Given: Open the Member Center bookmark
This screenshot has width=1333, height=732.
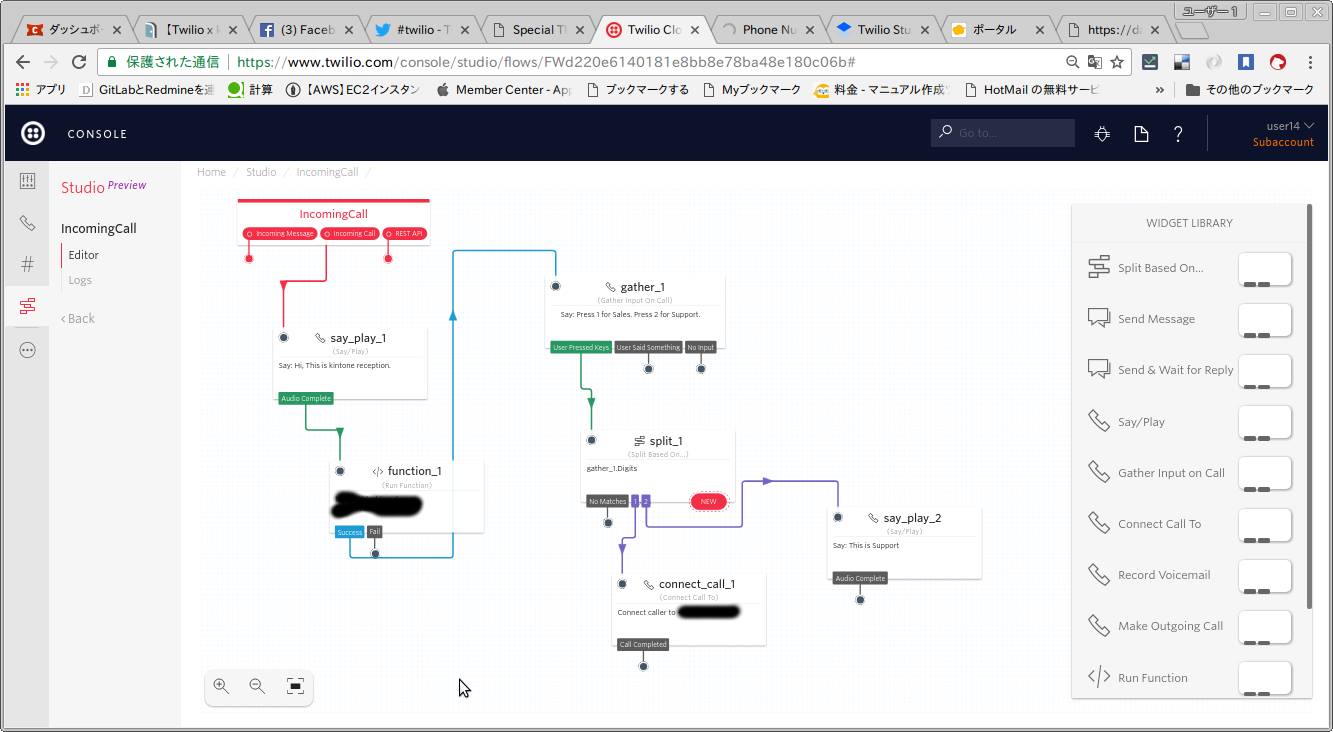Looking at the screenshot, I should coord(504,89).
